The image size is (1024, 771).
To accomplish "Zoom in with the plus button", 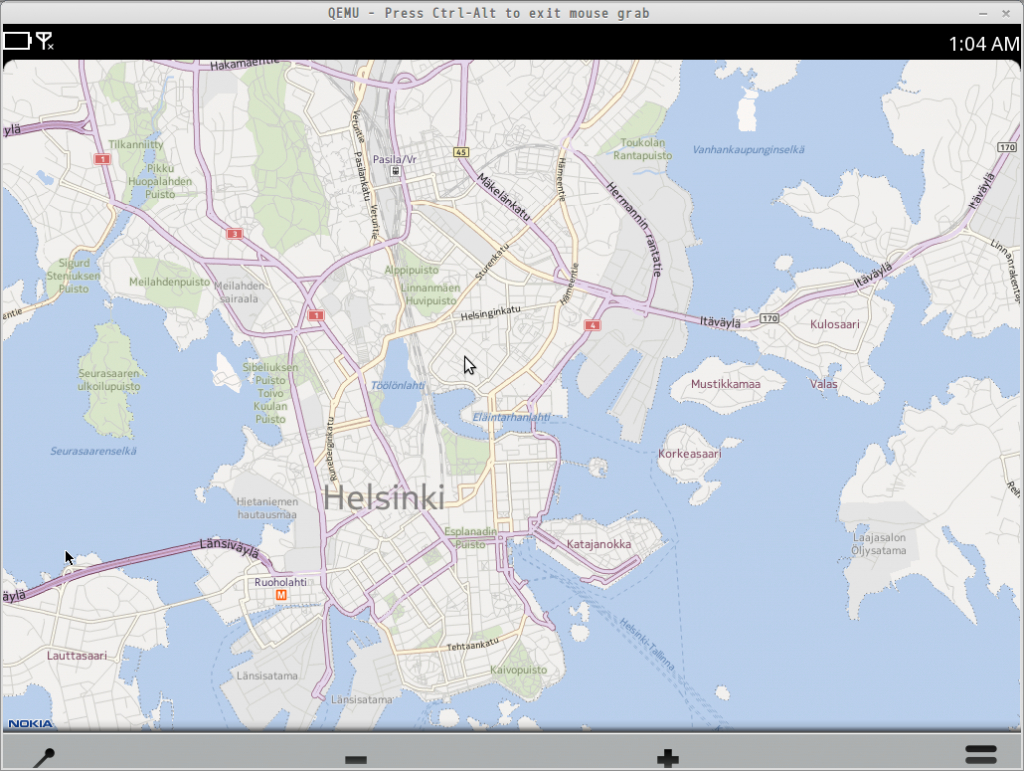I will pyautogui.click(x=667, y=759).
